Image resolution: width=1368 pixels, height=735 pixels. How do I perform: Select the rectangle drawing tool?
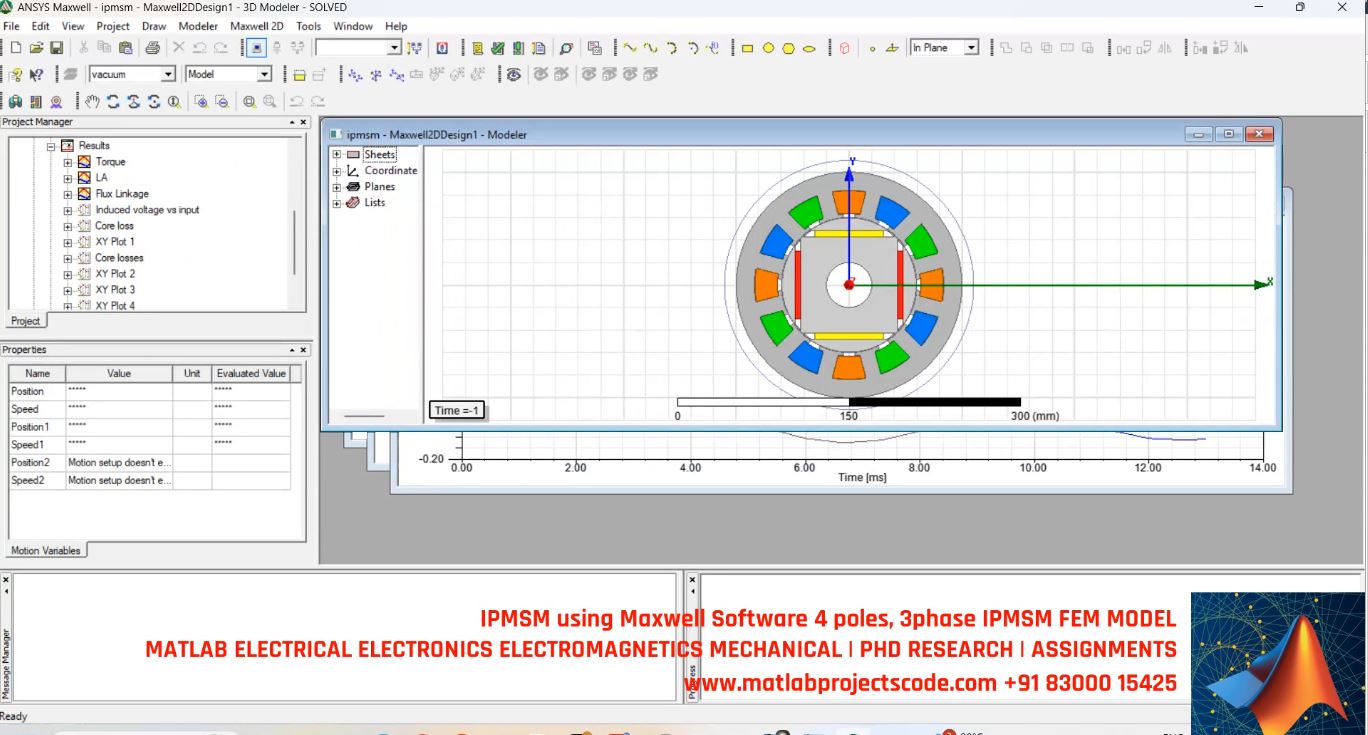coord(746,47)
